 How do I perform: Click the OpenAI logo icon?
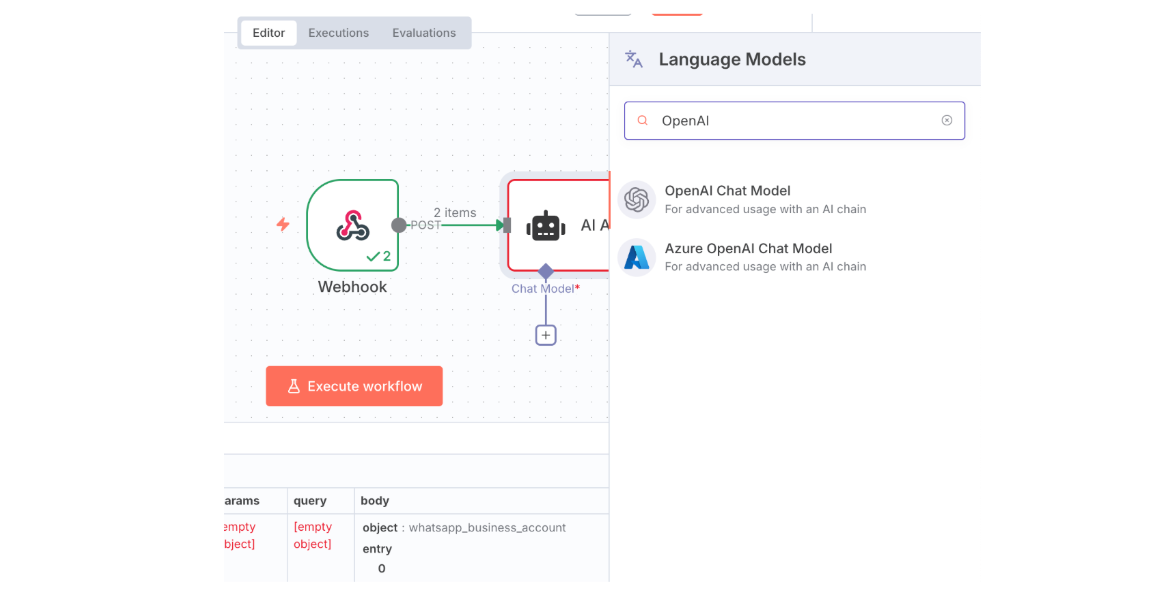click(x=637, y=200)
